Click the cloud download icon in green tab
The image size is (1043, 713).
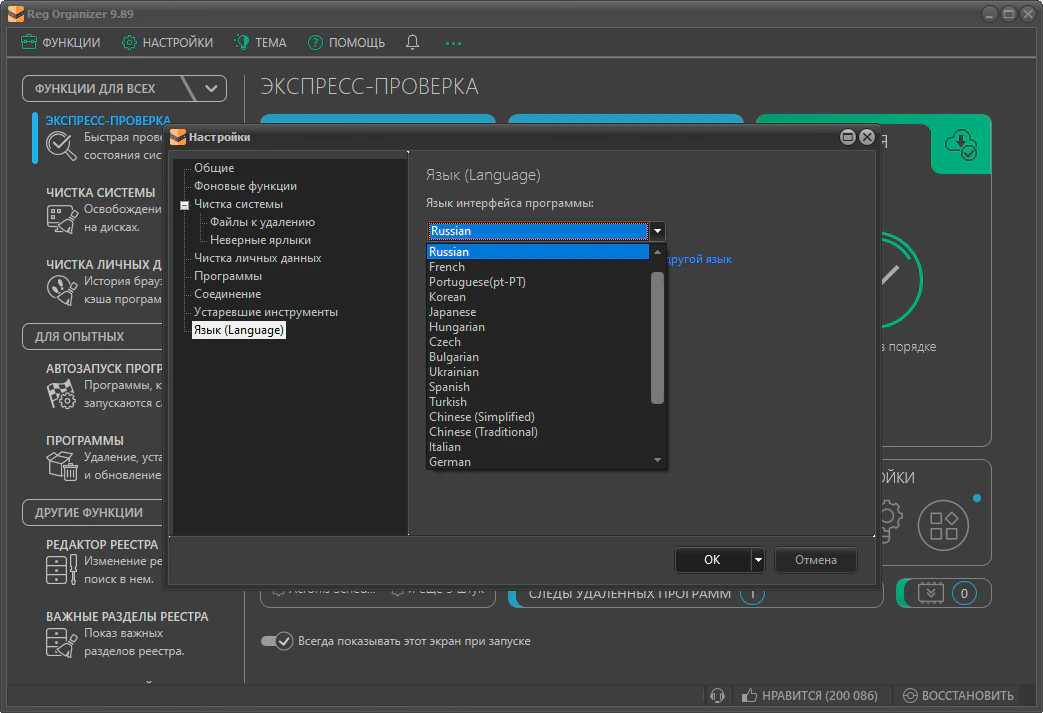pyautogui.click(x=961, y=144)
